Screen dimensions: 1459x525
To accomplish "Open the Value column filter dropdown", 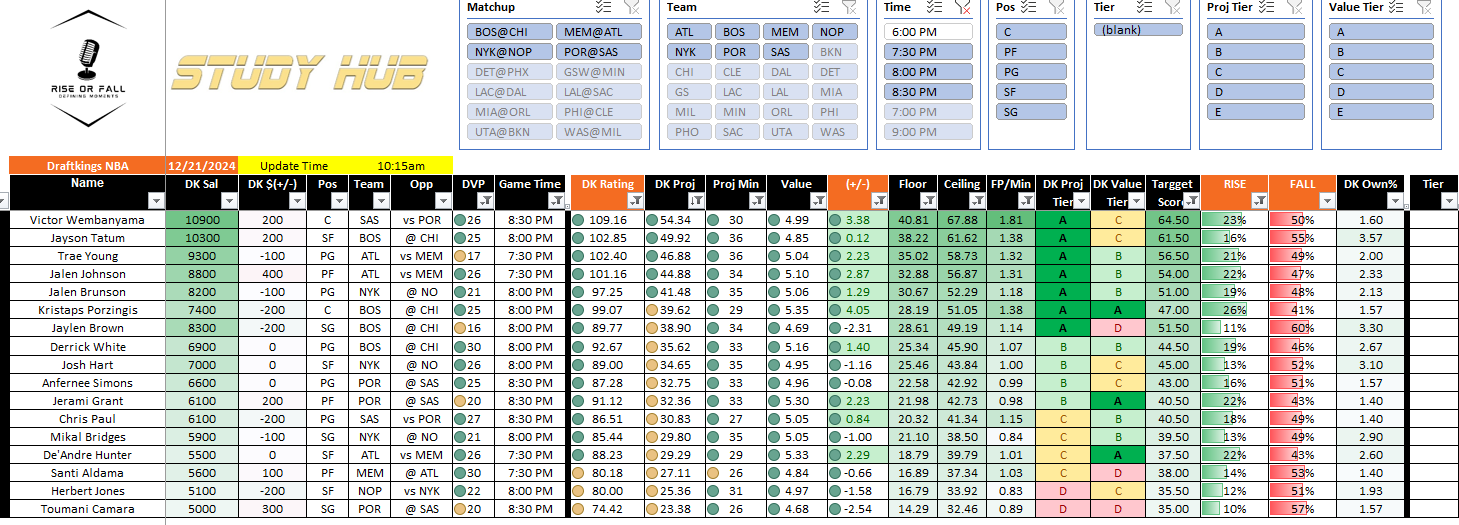I will tap(818, 201).
